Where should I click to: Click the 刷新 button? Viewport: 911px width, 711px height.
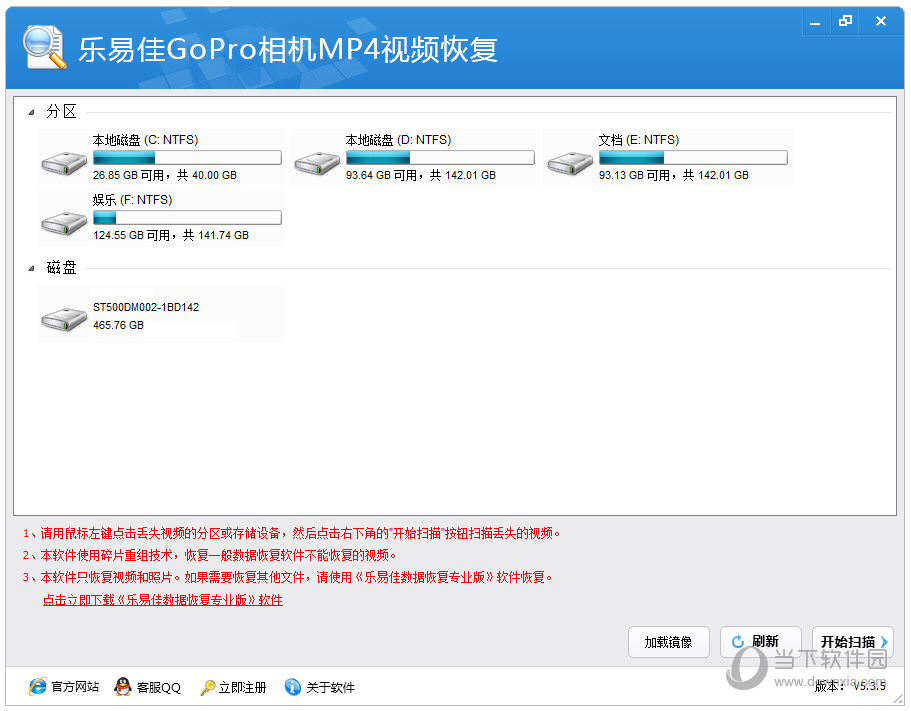pos(761,641)
